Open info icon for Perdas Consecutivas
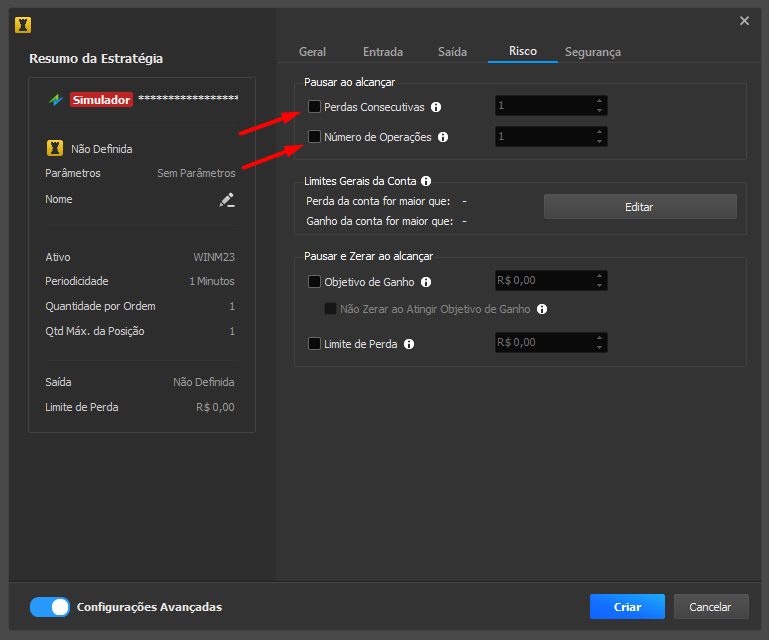The width and height of the screenshot is (769, 640). pos(436,107)
